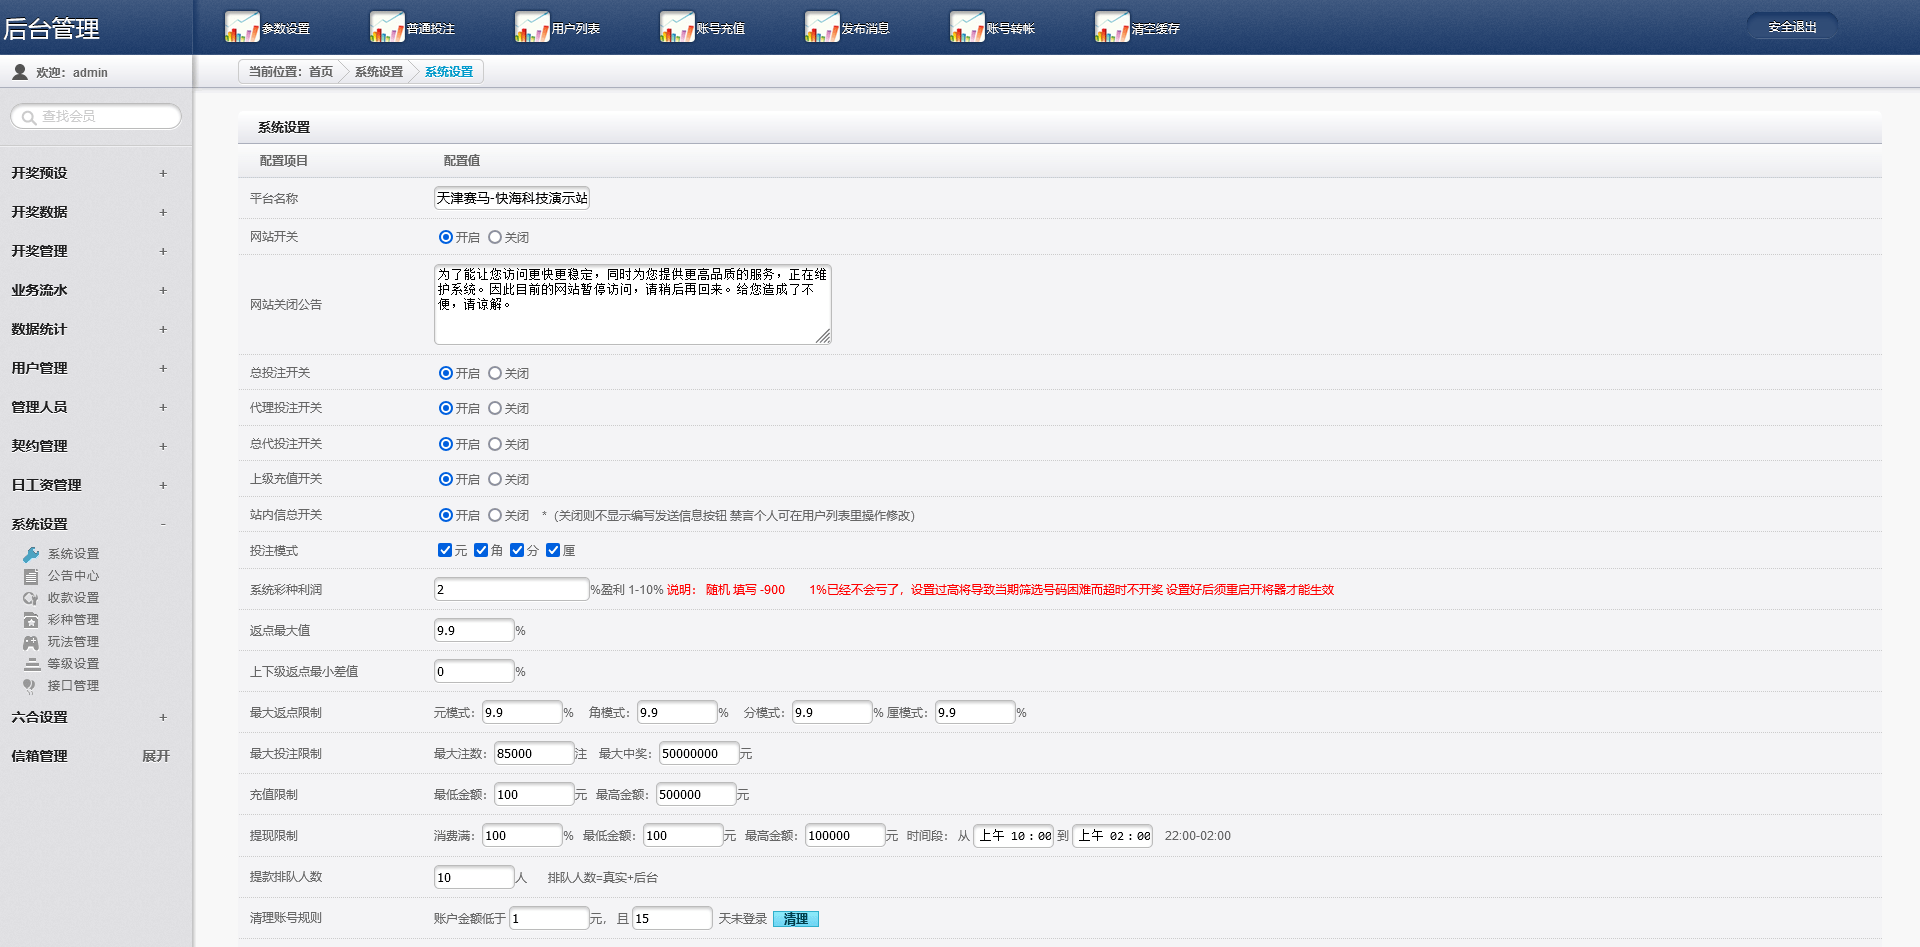This screenshot has width=1920, height=947.
Task: Open 账号充值 via its toolbar icon
Action: pos(676,28)
